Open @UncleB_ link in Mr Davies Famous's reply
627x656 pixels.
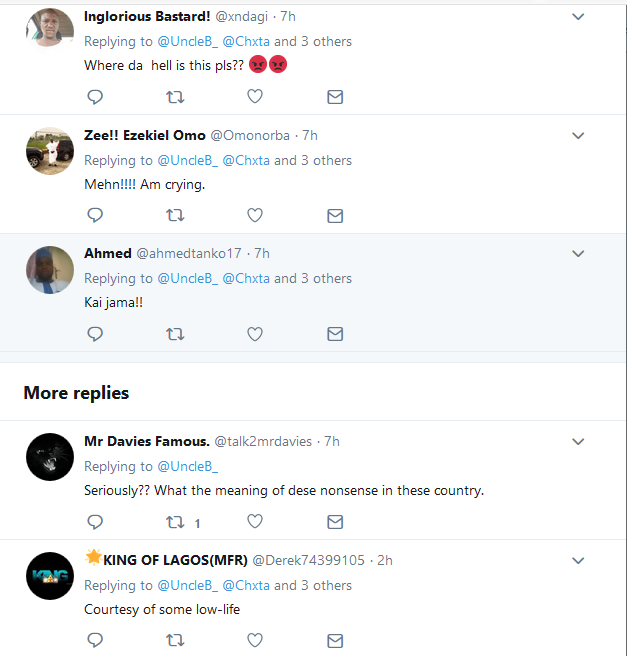187,466
